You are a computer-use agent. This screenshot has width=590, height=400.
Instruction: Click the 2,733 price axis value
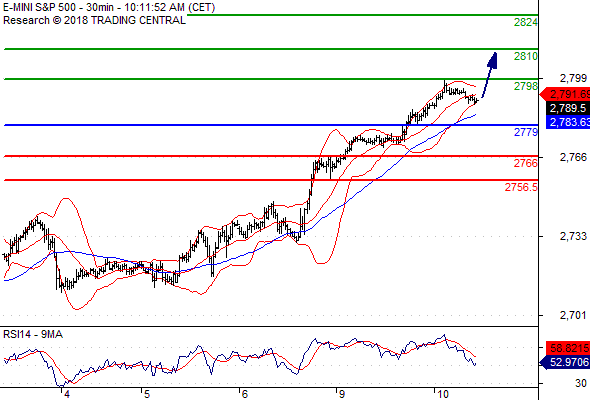click(573, 236)
